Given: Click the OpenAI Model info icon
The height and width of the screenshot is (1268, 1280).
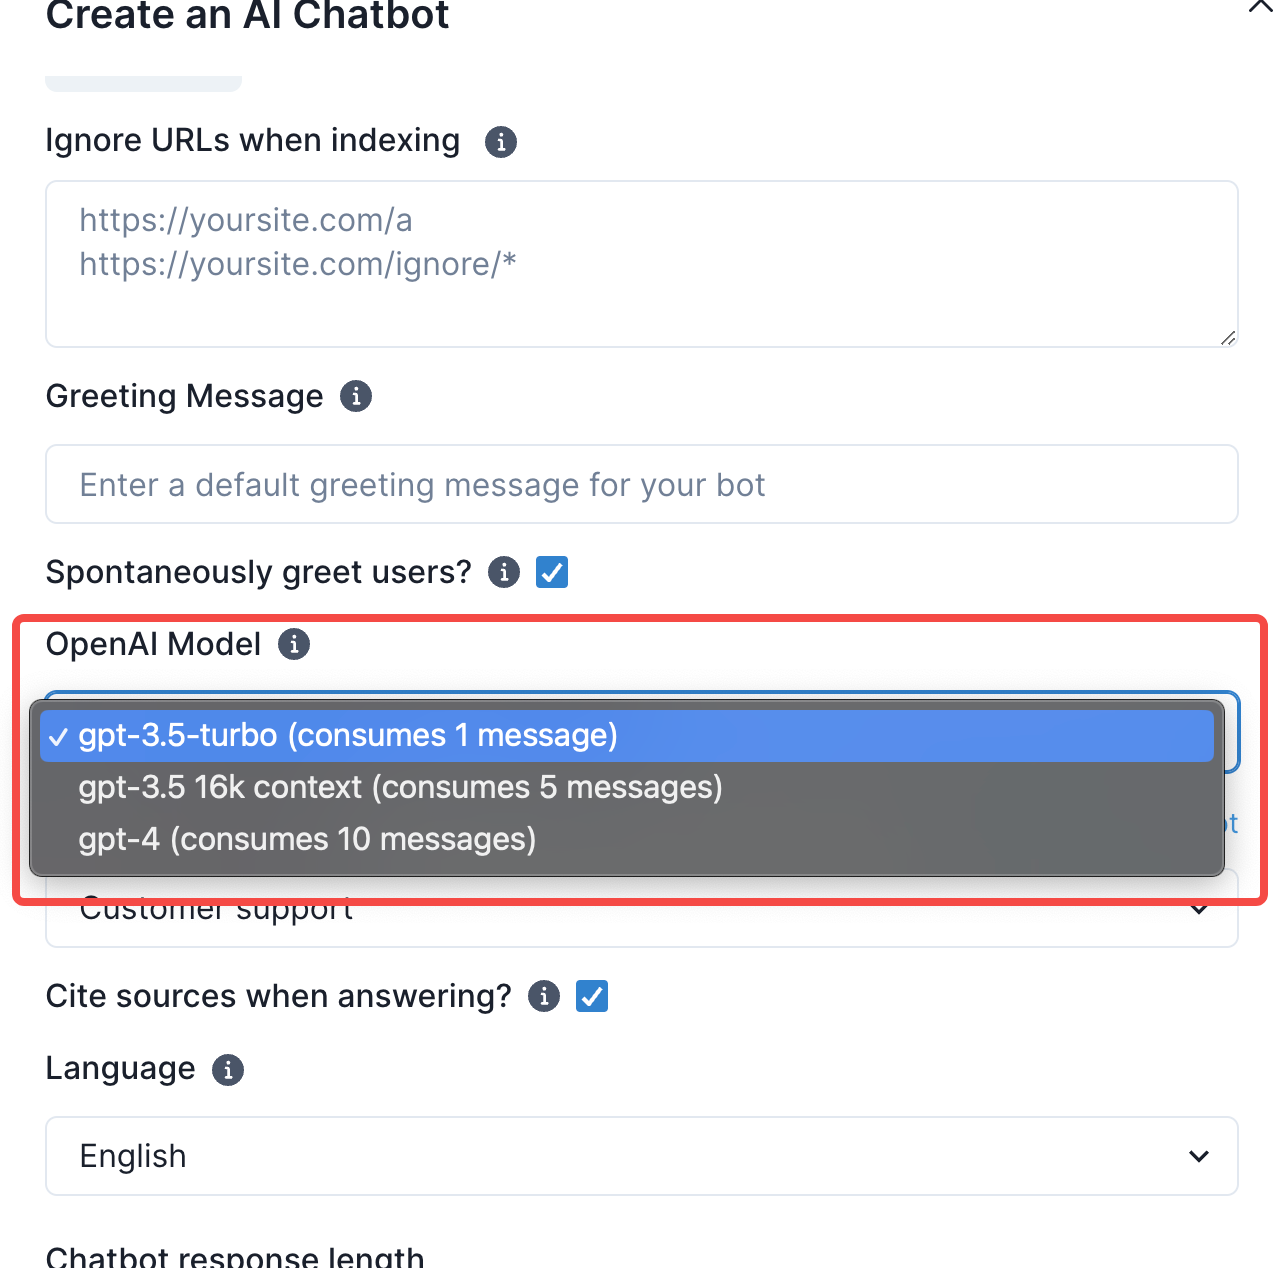Looking at the screenshot, I should tap(294, 645).
